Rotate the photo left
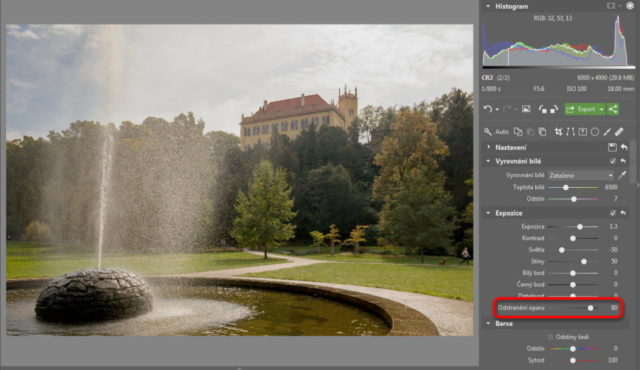The width and height of the screenshot is (640, 370). [x=542, y=109]
